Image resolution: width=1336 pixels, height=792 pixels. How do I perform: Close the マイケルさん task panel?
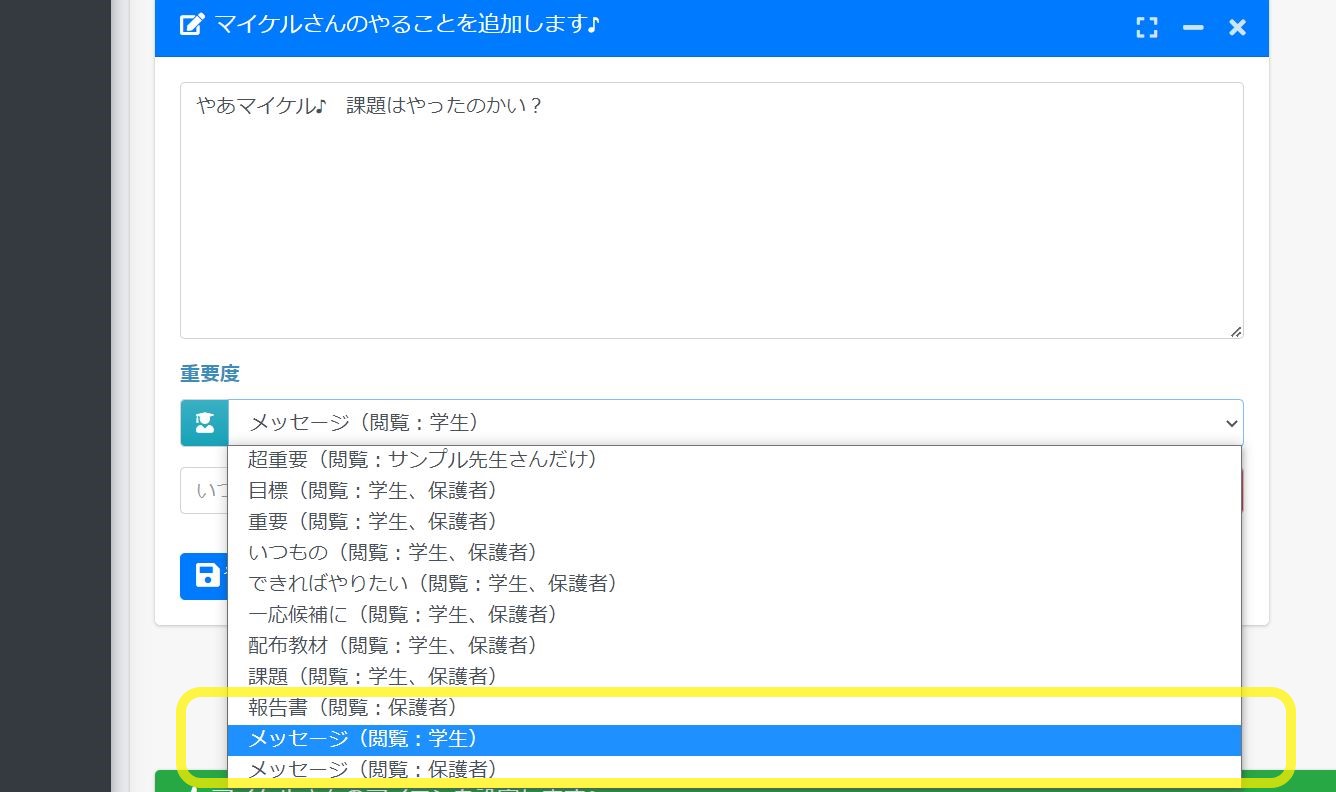(x=1237, y=28)
